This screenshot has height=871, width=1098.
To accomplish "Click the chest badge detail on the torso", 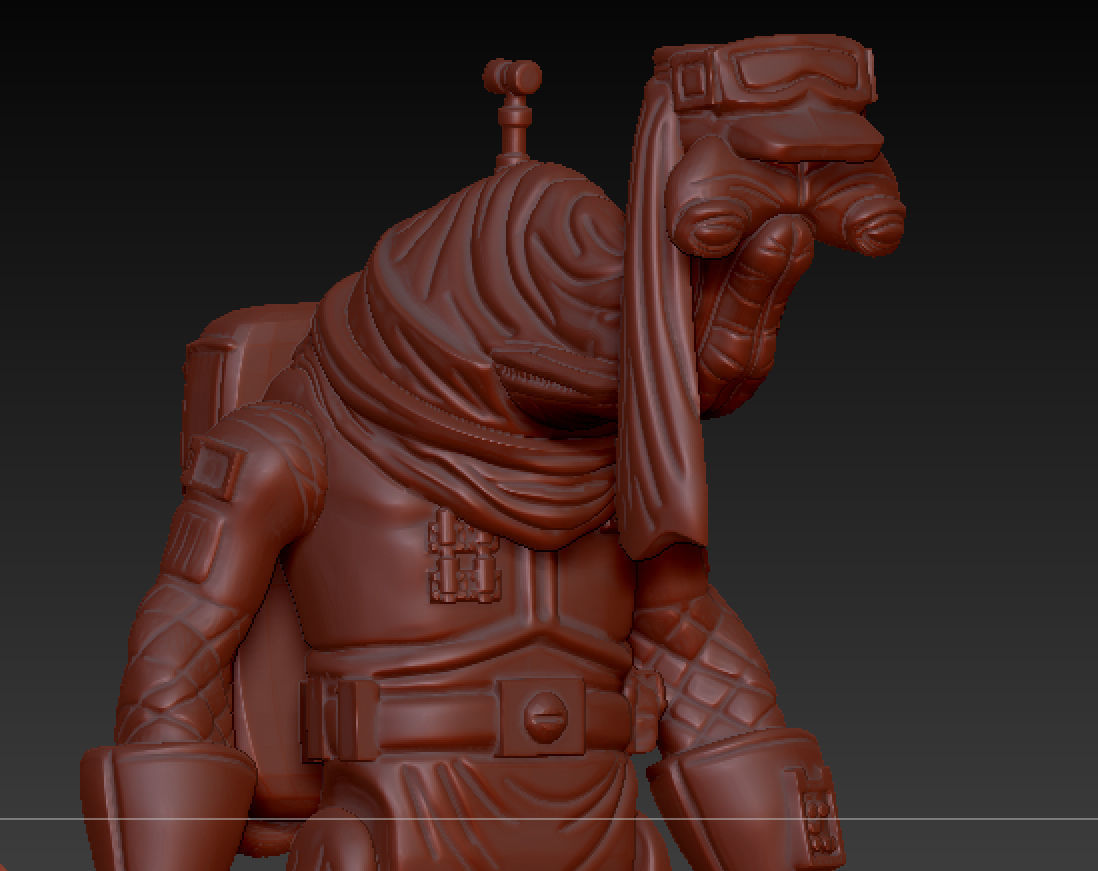I will 464,555.
